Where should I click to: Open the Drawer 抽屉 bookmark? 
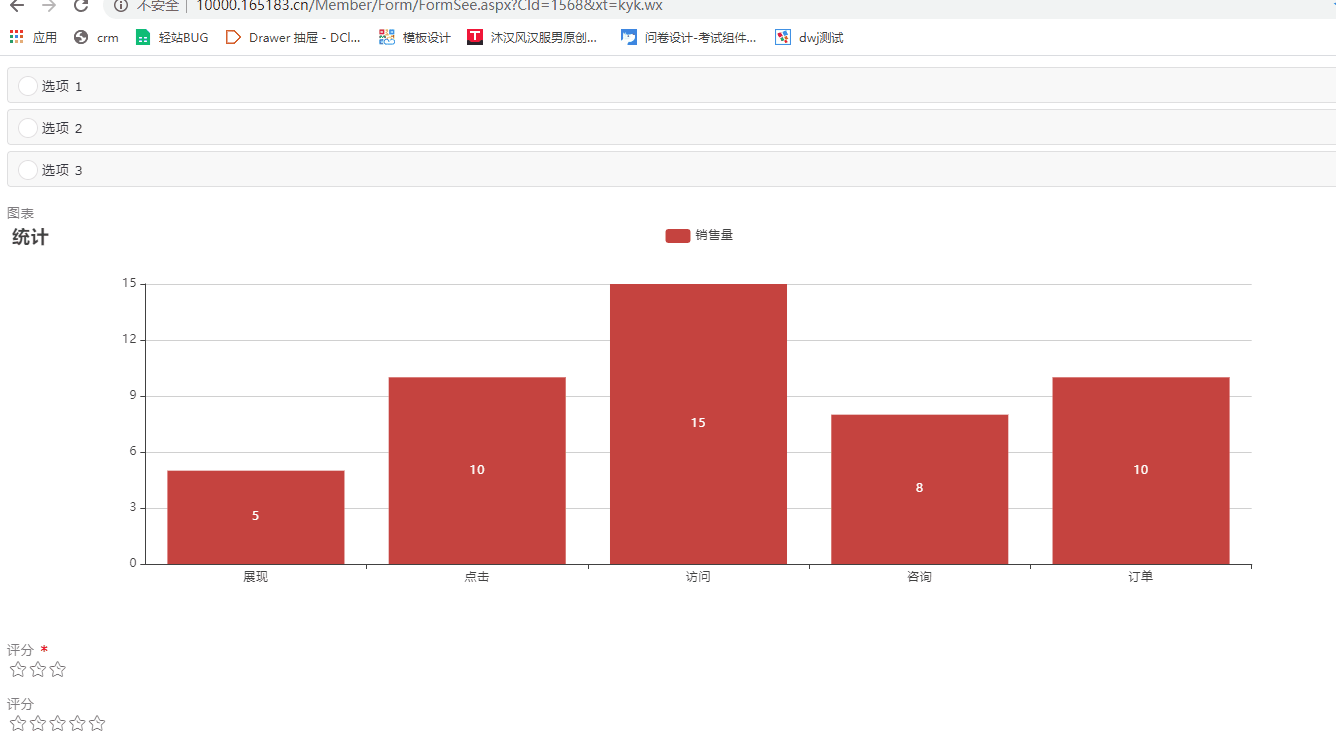click(x=293, y=38)
